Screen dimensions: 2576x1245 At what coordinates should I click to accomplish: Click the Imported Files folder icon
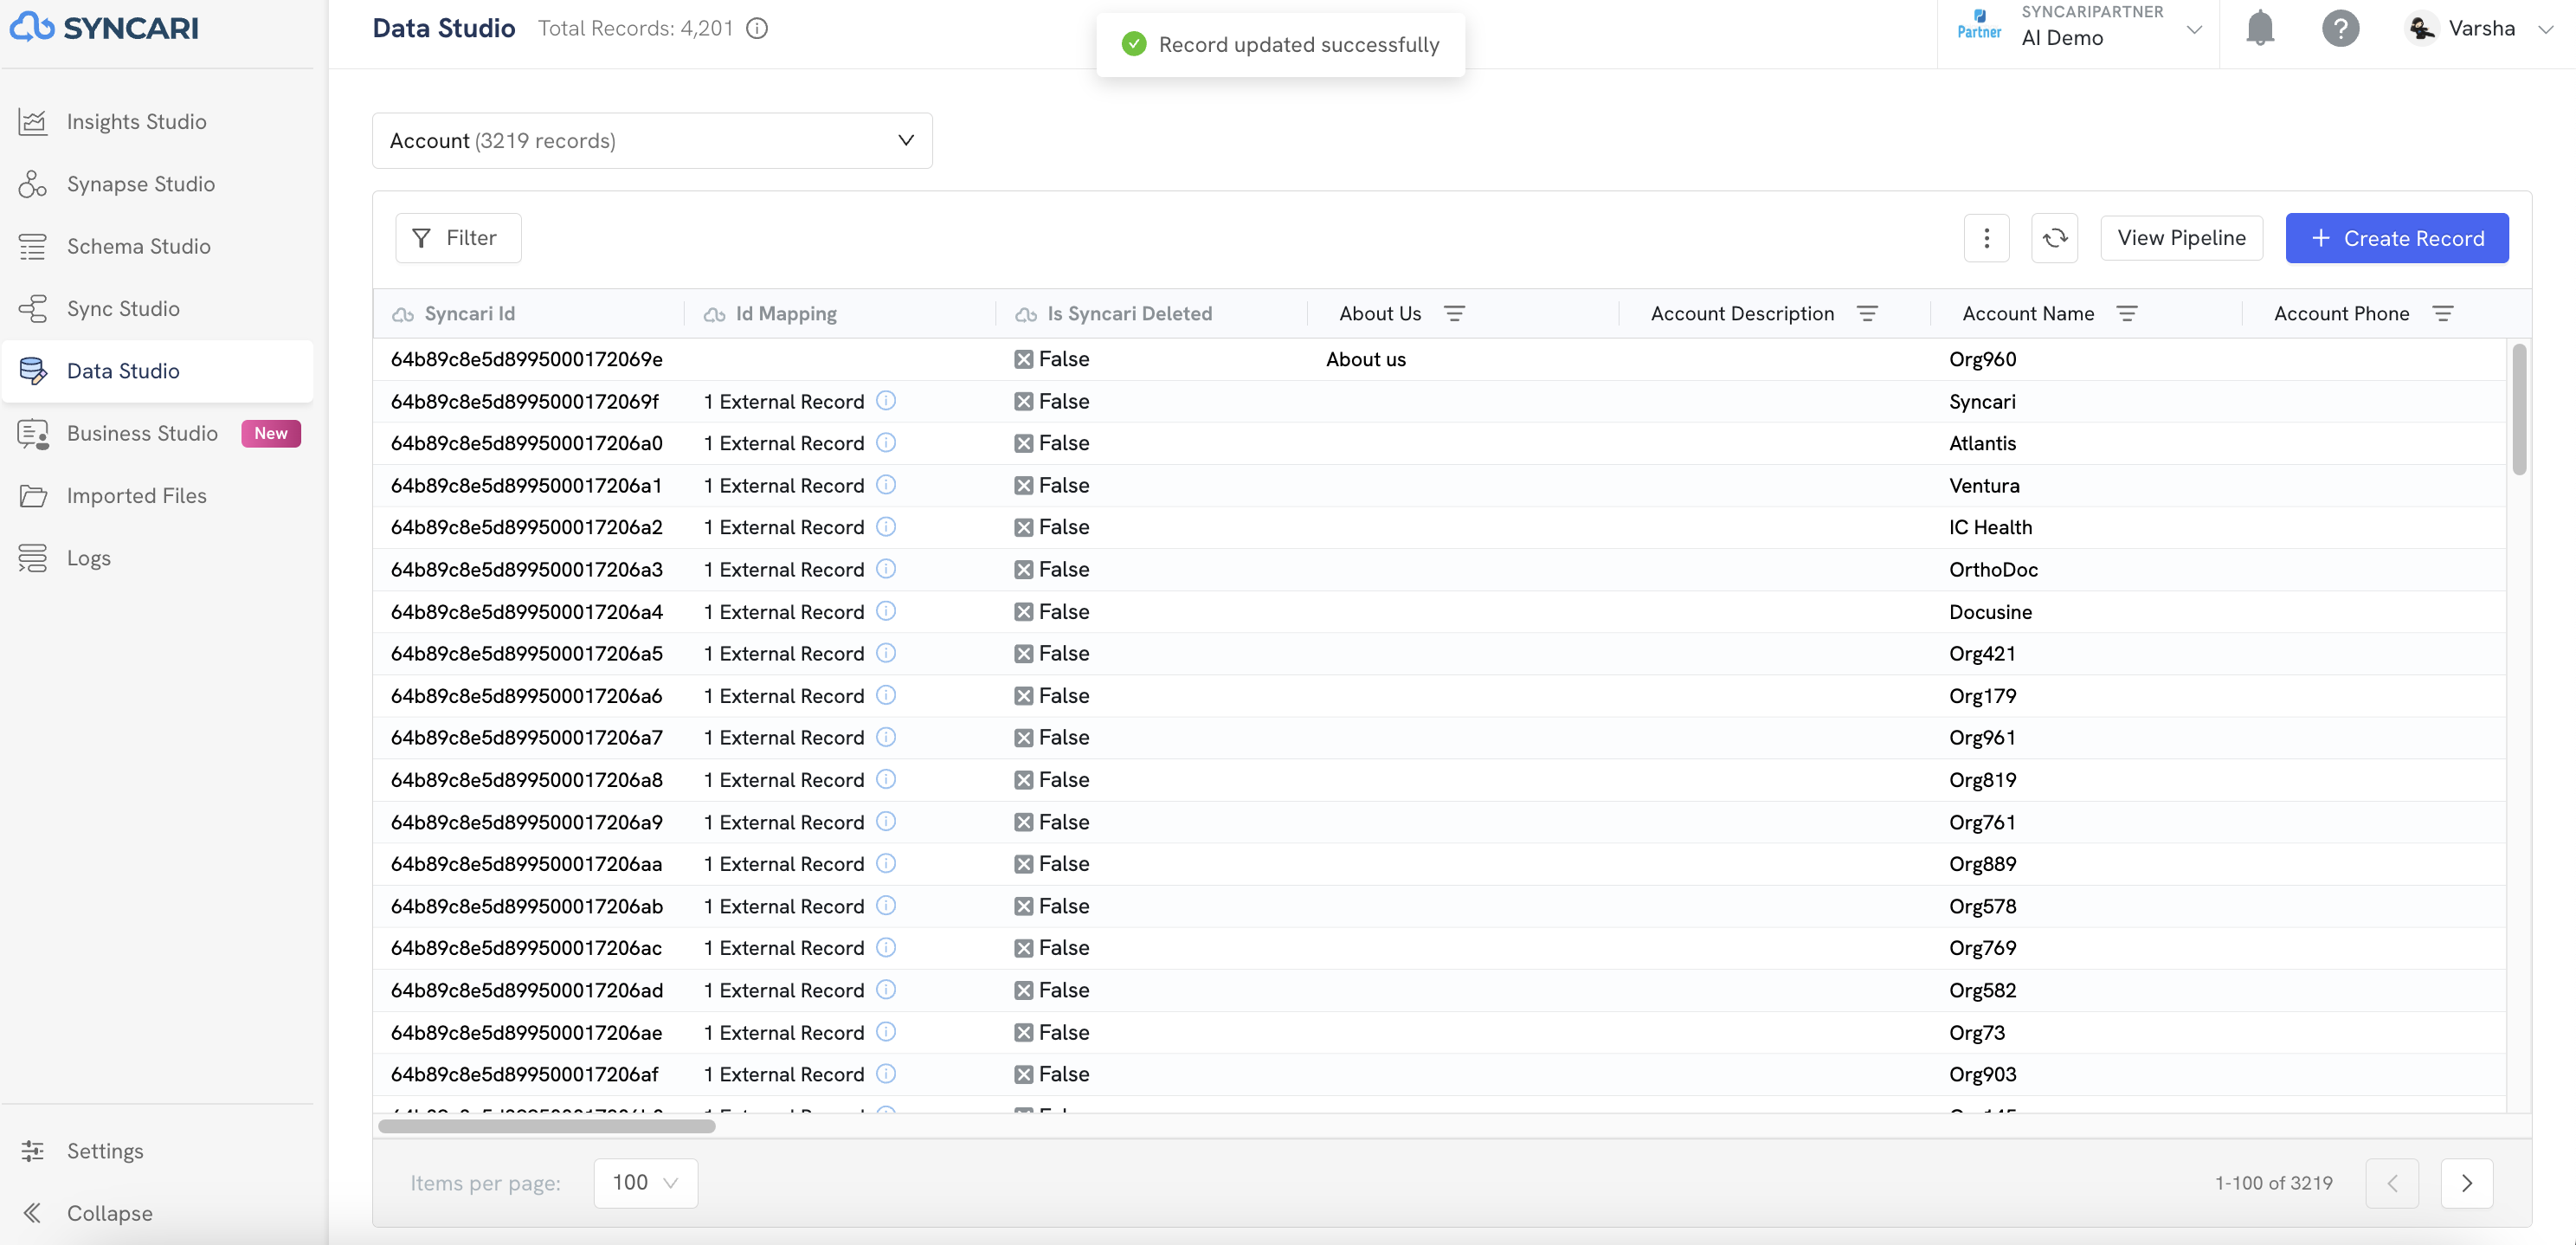tap(33, 496)
